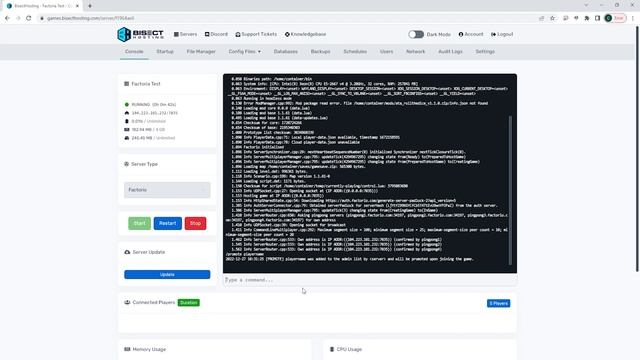640x360 pixels.
Task: Reload the page in the browser
Action: (29, 18)
